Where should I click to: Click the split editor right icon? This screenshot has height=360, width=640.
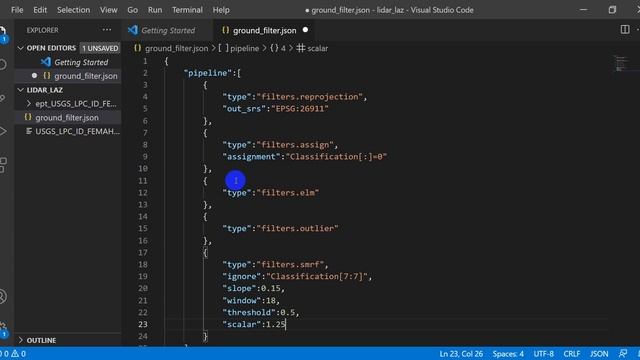(625, 29)
